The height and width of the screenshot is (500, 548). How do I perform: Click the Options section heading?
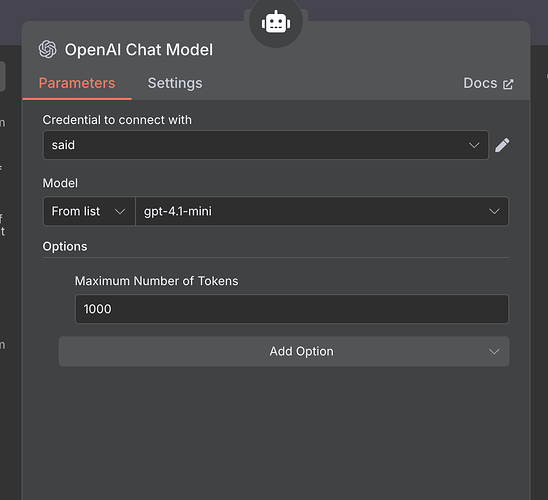pos(65,247)
